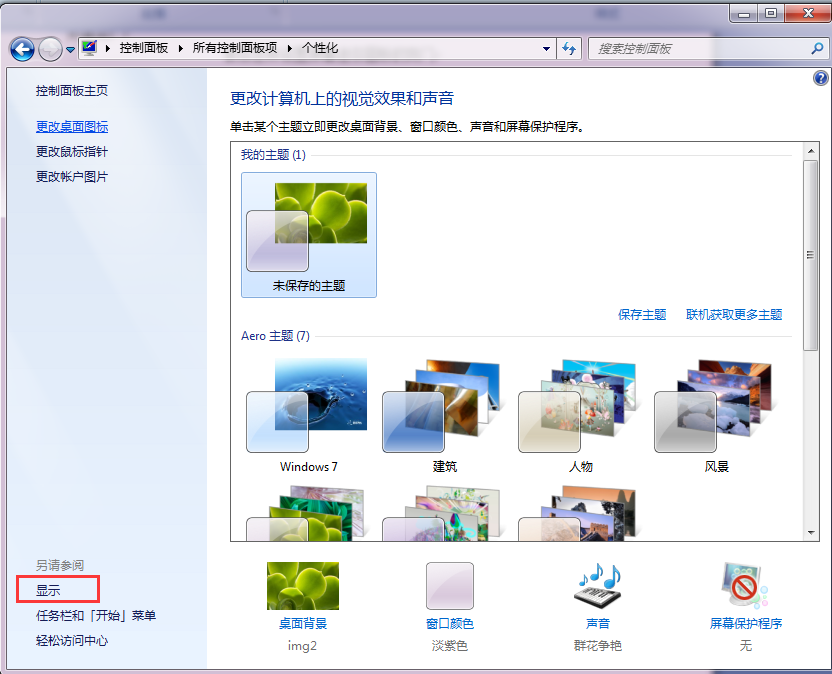Open the 更改鼠标指针 link
This screenshot has width=832, height=674.
pyautogui.click(x=72, y=152)
